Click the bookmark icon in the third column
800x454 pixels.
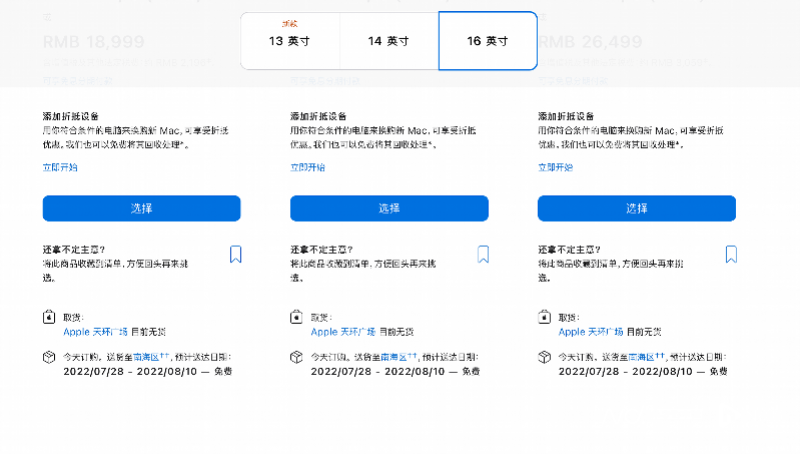point(731,254)
